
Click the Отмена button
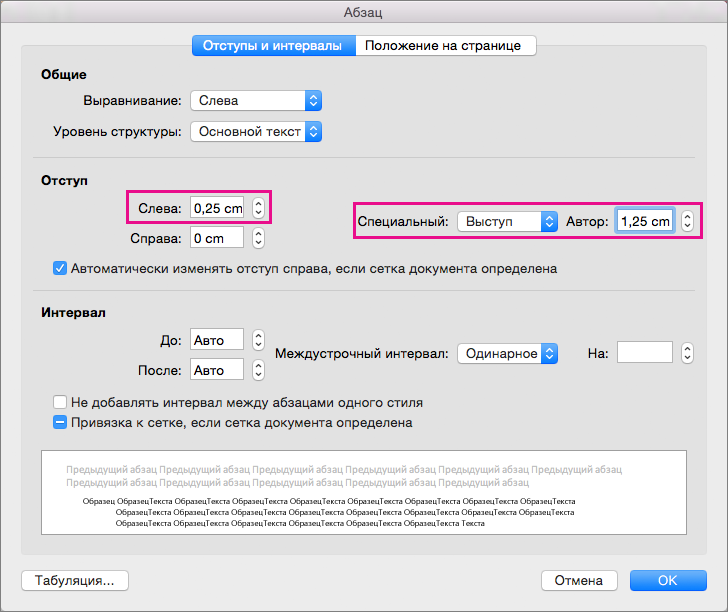point(579,580)
